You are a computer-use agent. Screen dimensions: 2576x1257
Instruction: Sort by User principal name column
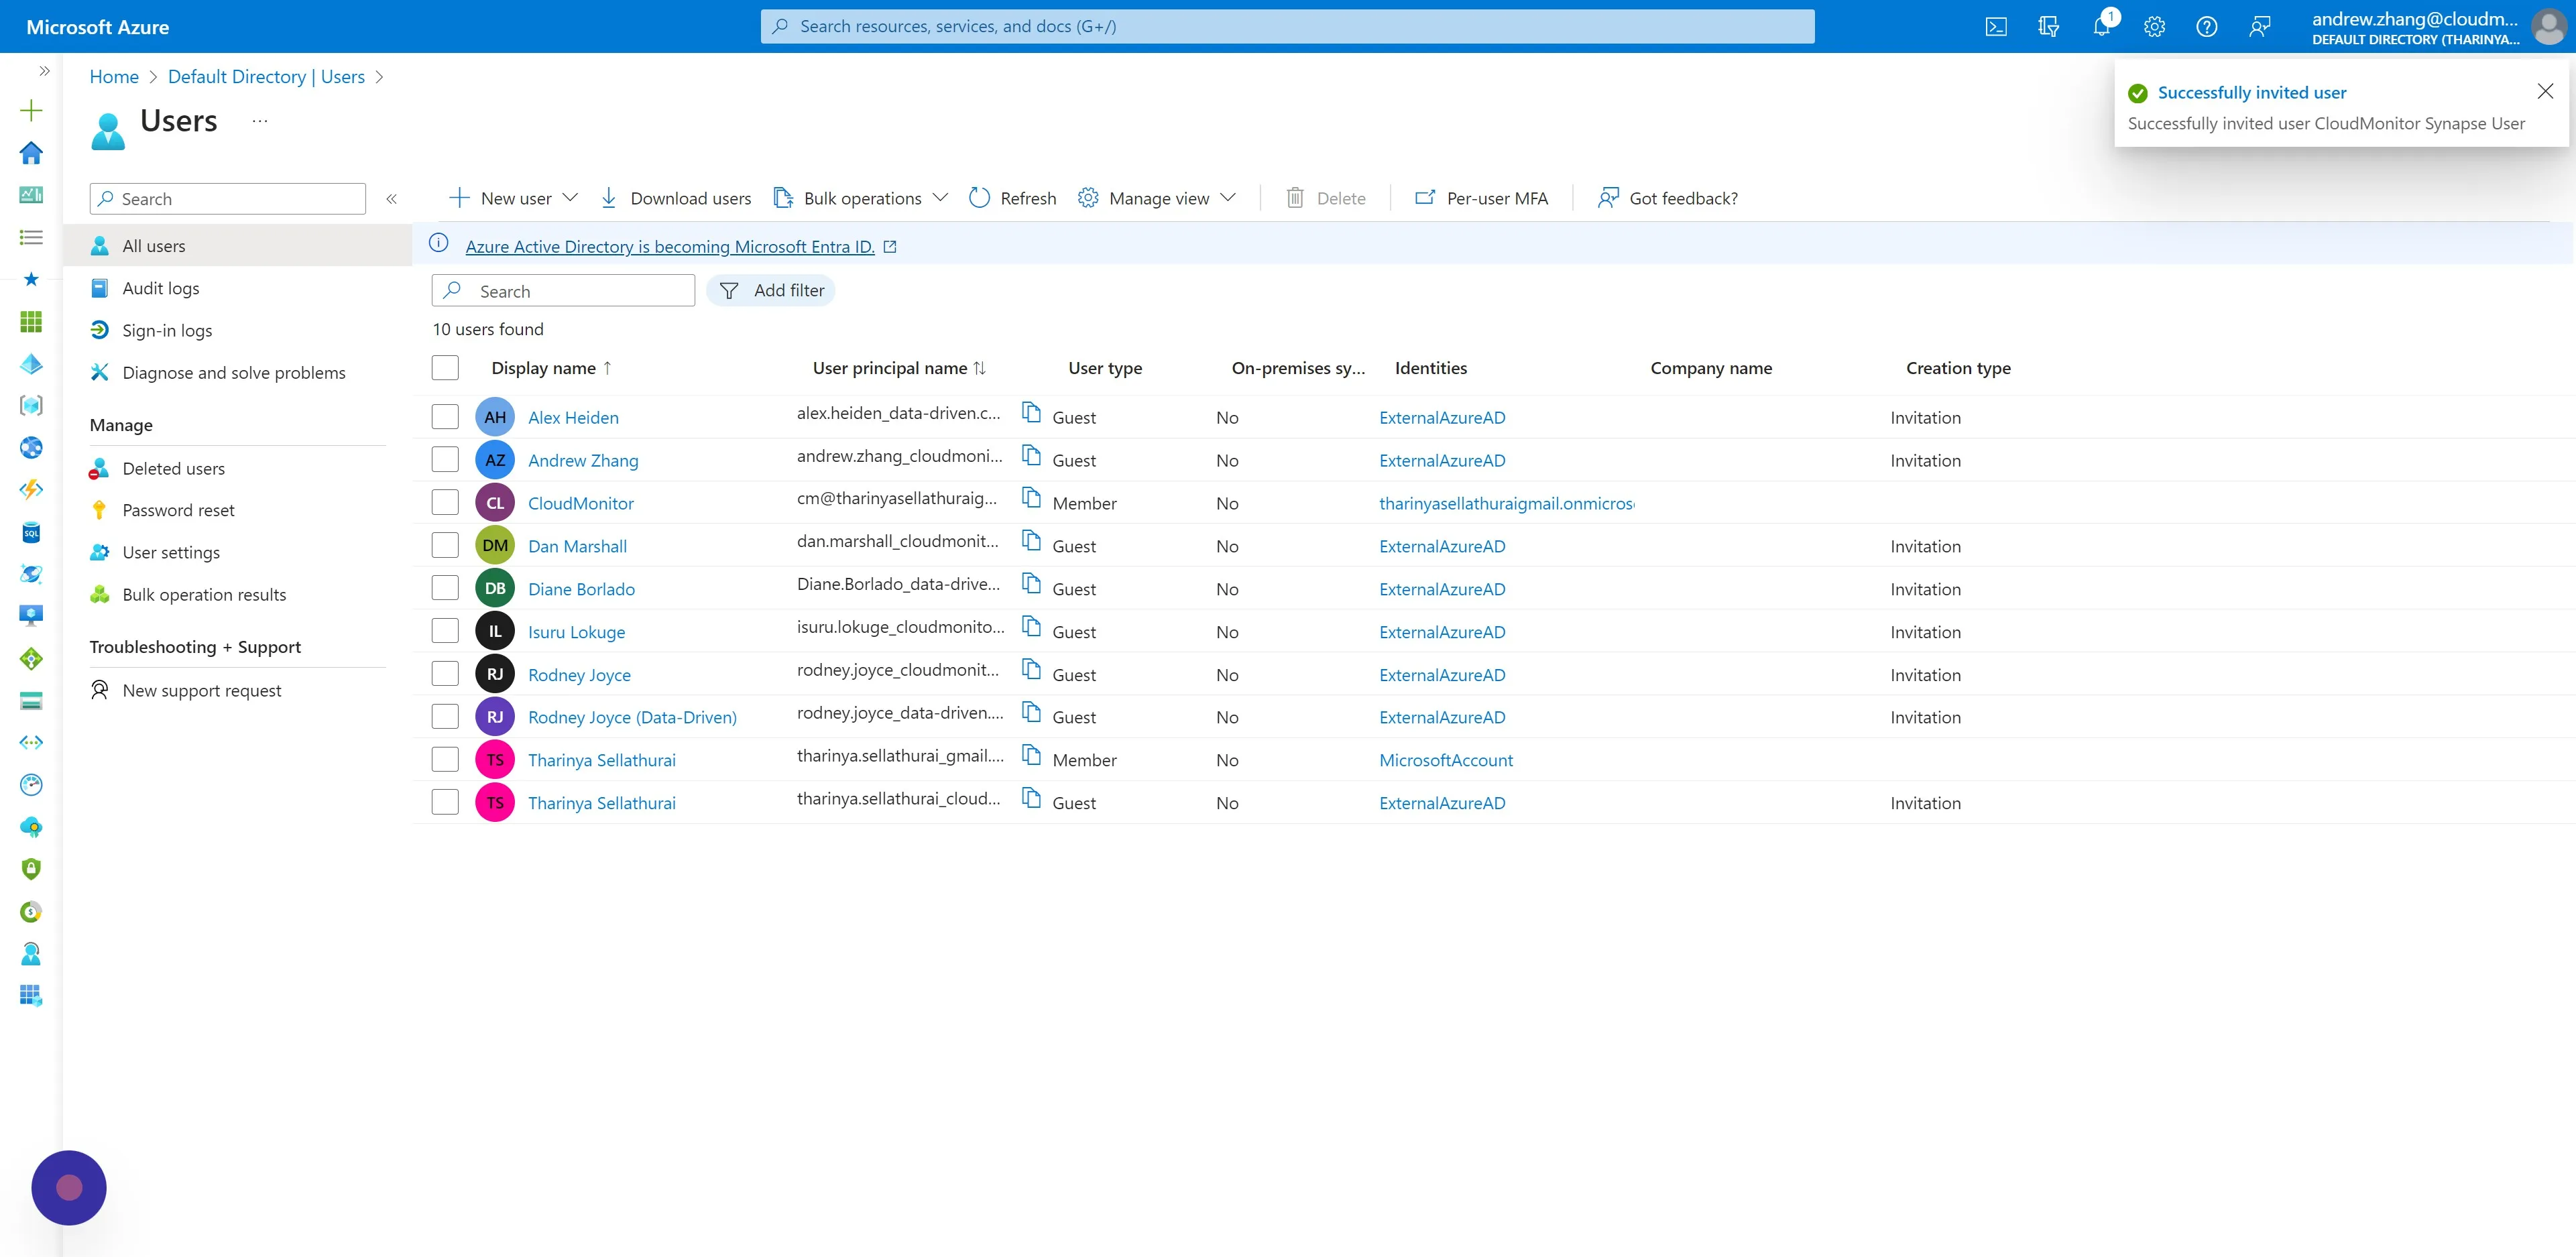(x=899, y=368)
